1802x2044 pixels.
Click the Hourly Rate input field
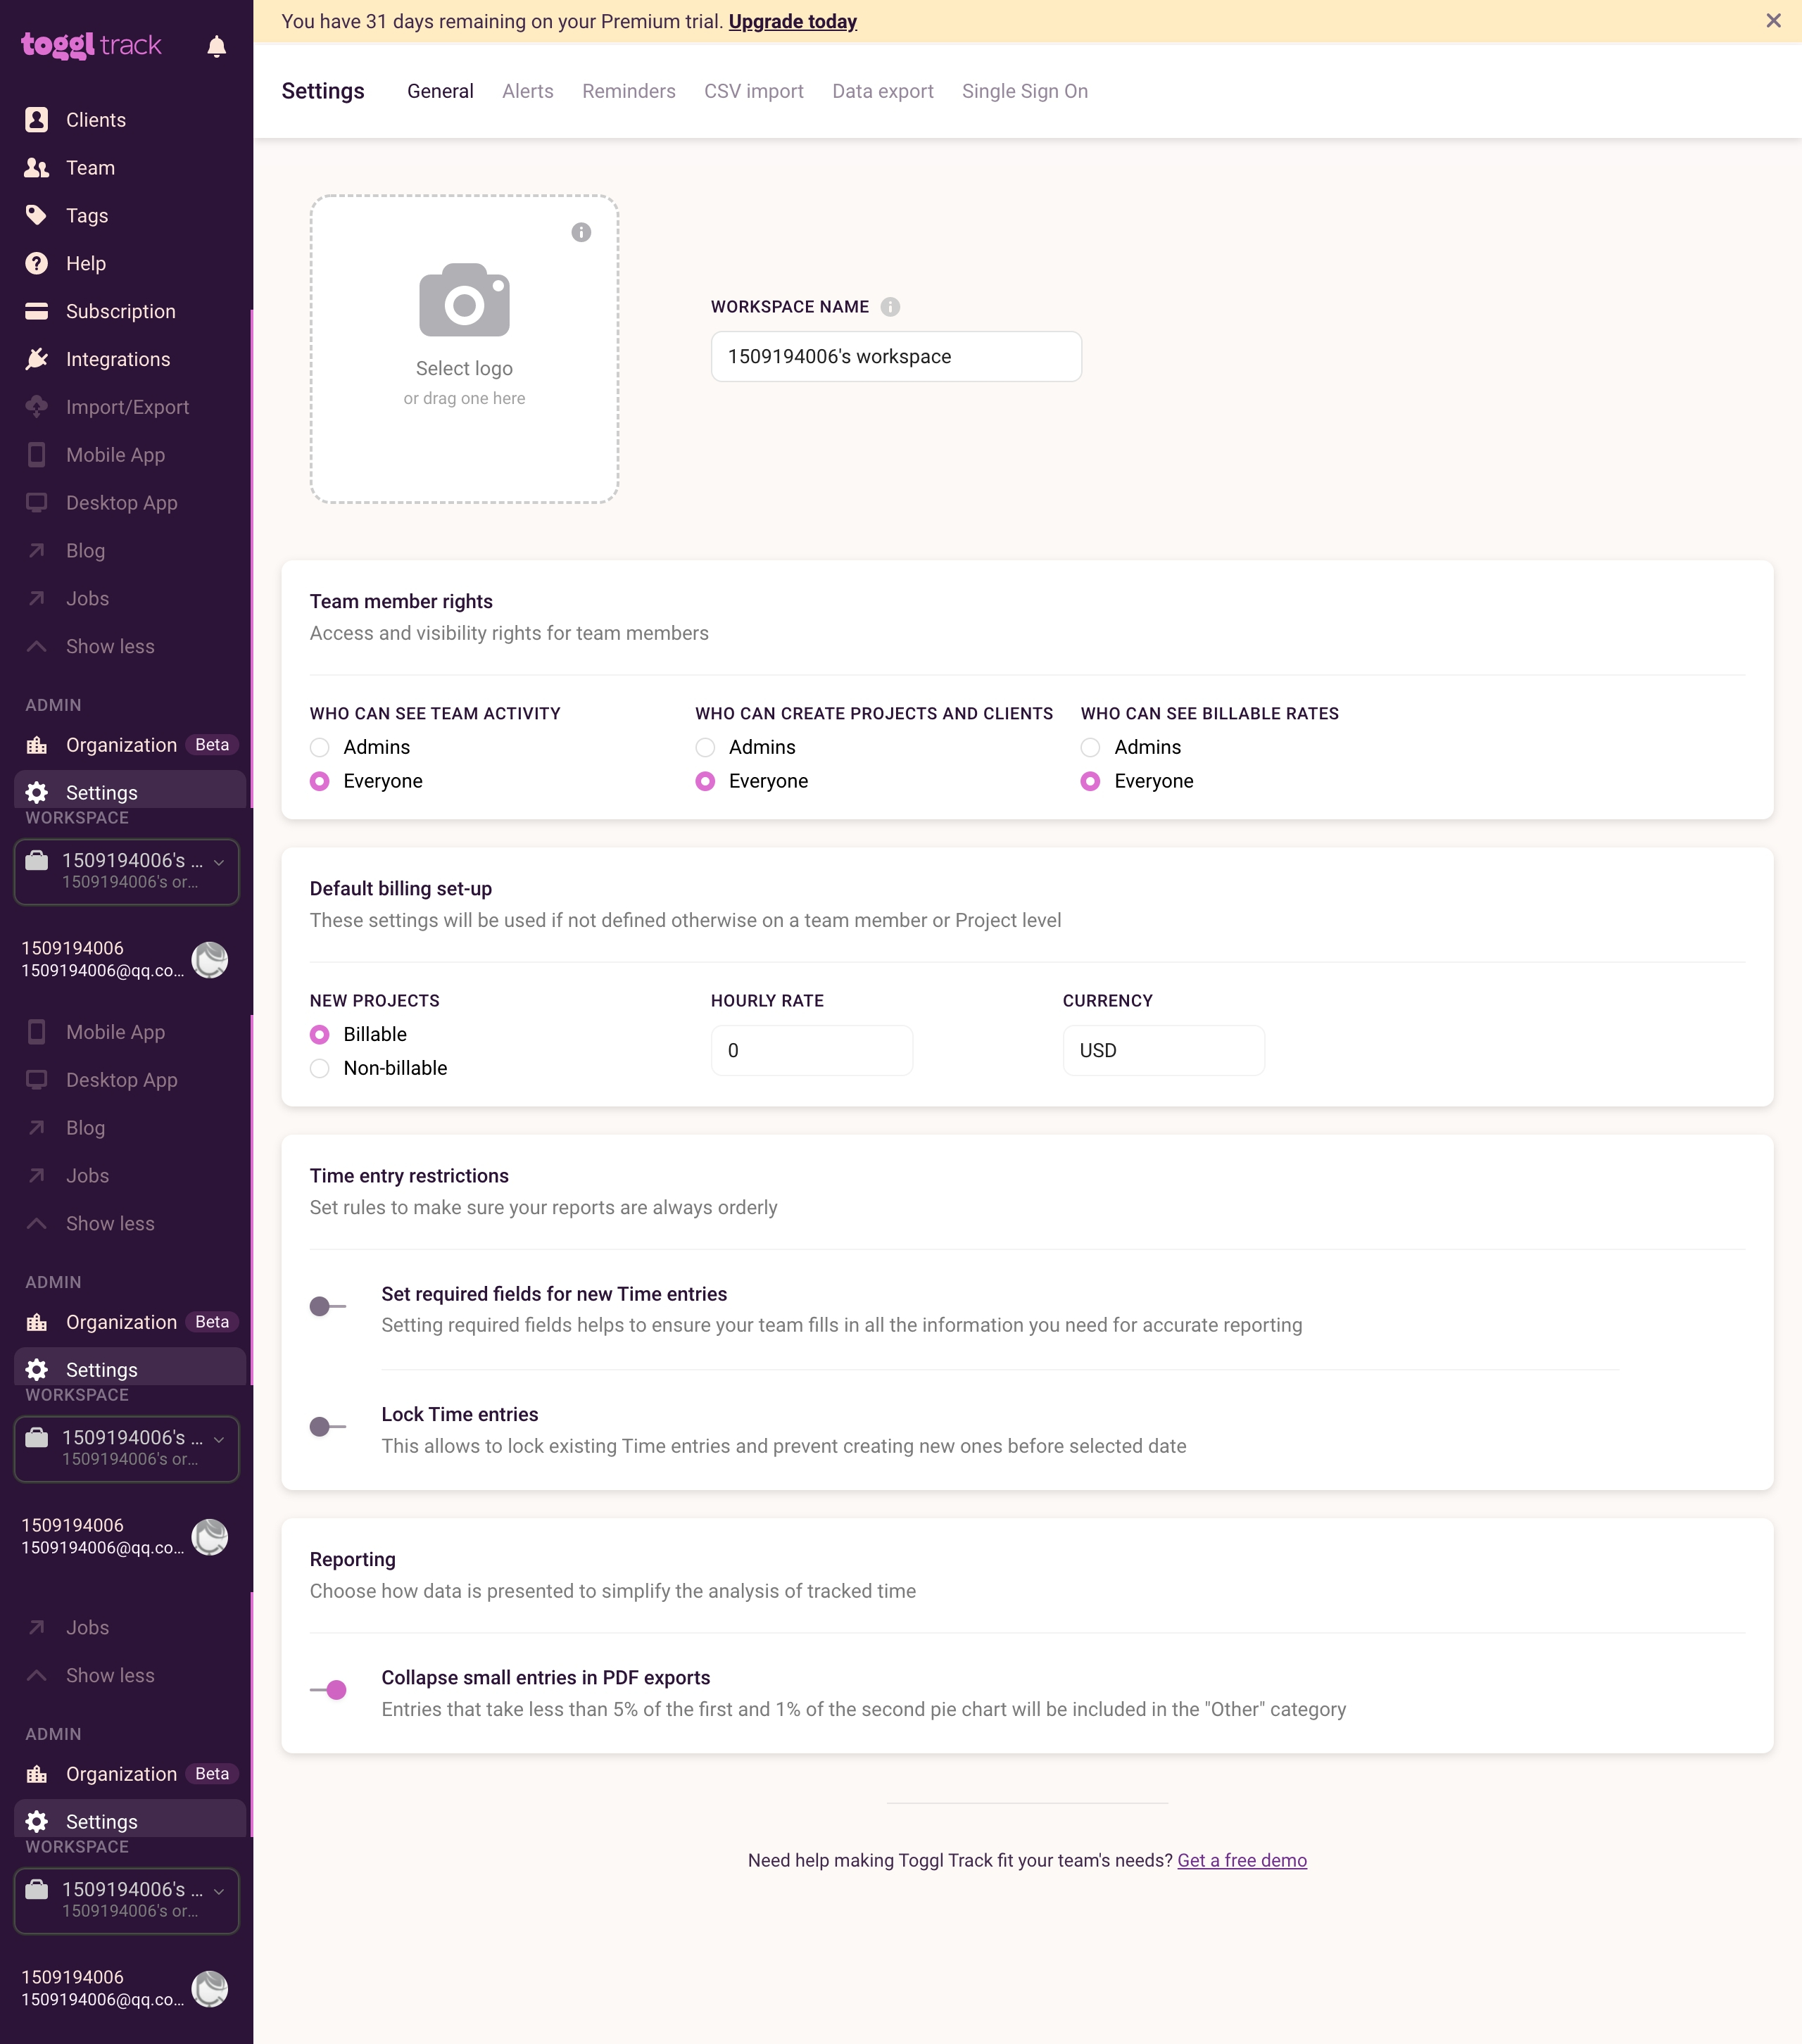click(x=811, y=1050)
